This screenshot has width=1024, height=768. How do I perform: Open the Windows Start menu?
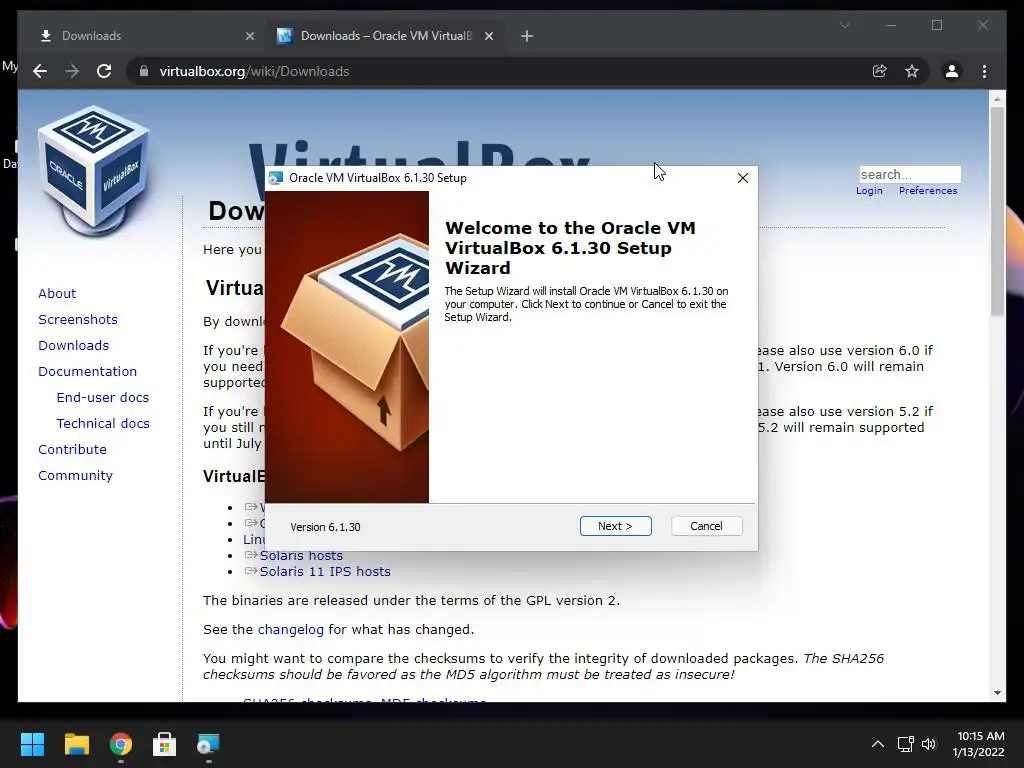coord(32,744)
